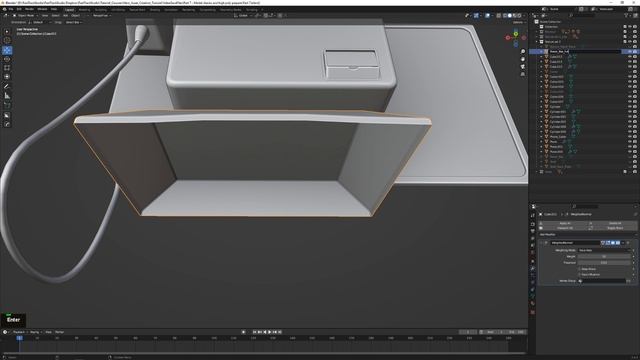The width and height of the screenshot is (640, 360).
Task: Enable the Keep Sharp checkbox
Action: [579, 269]
